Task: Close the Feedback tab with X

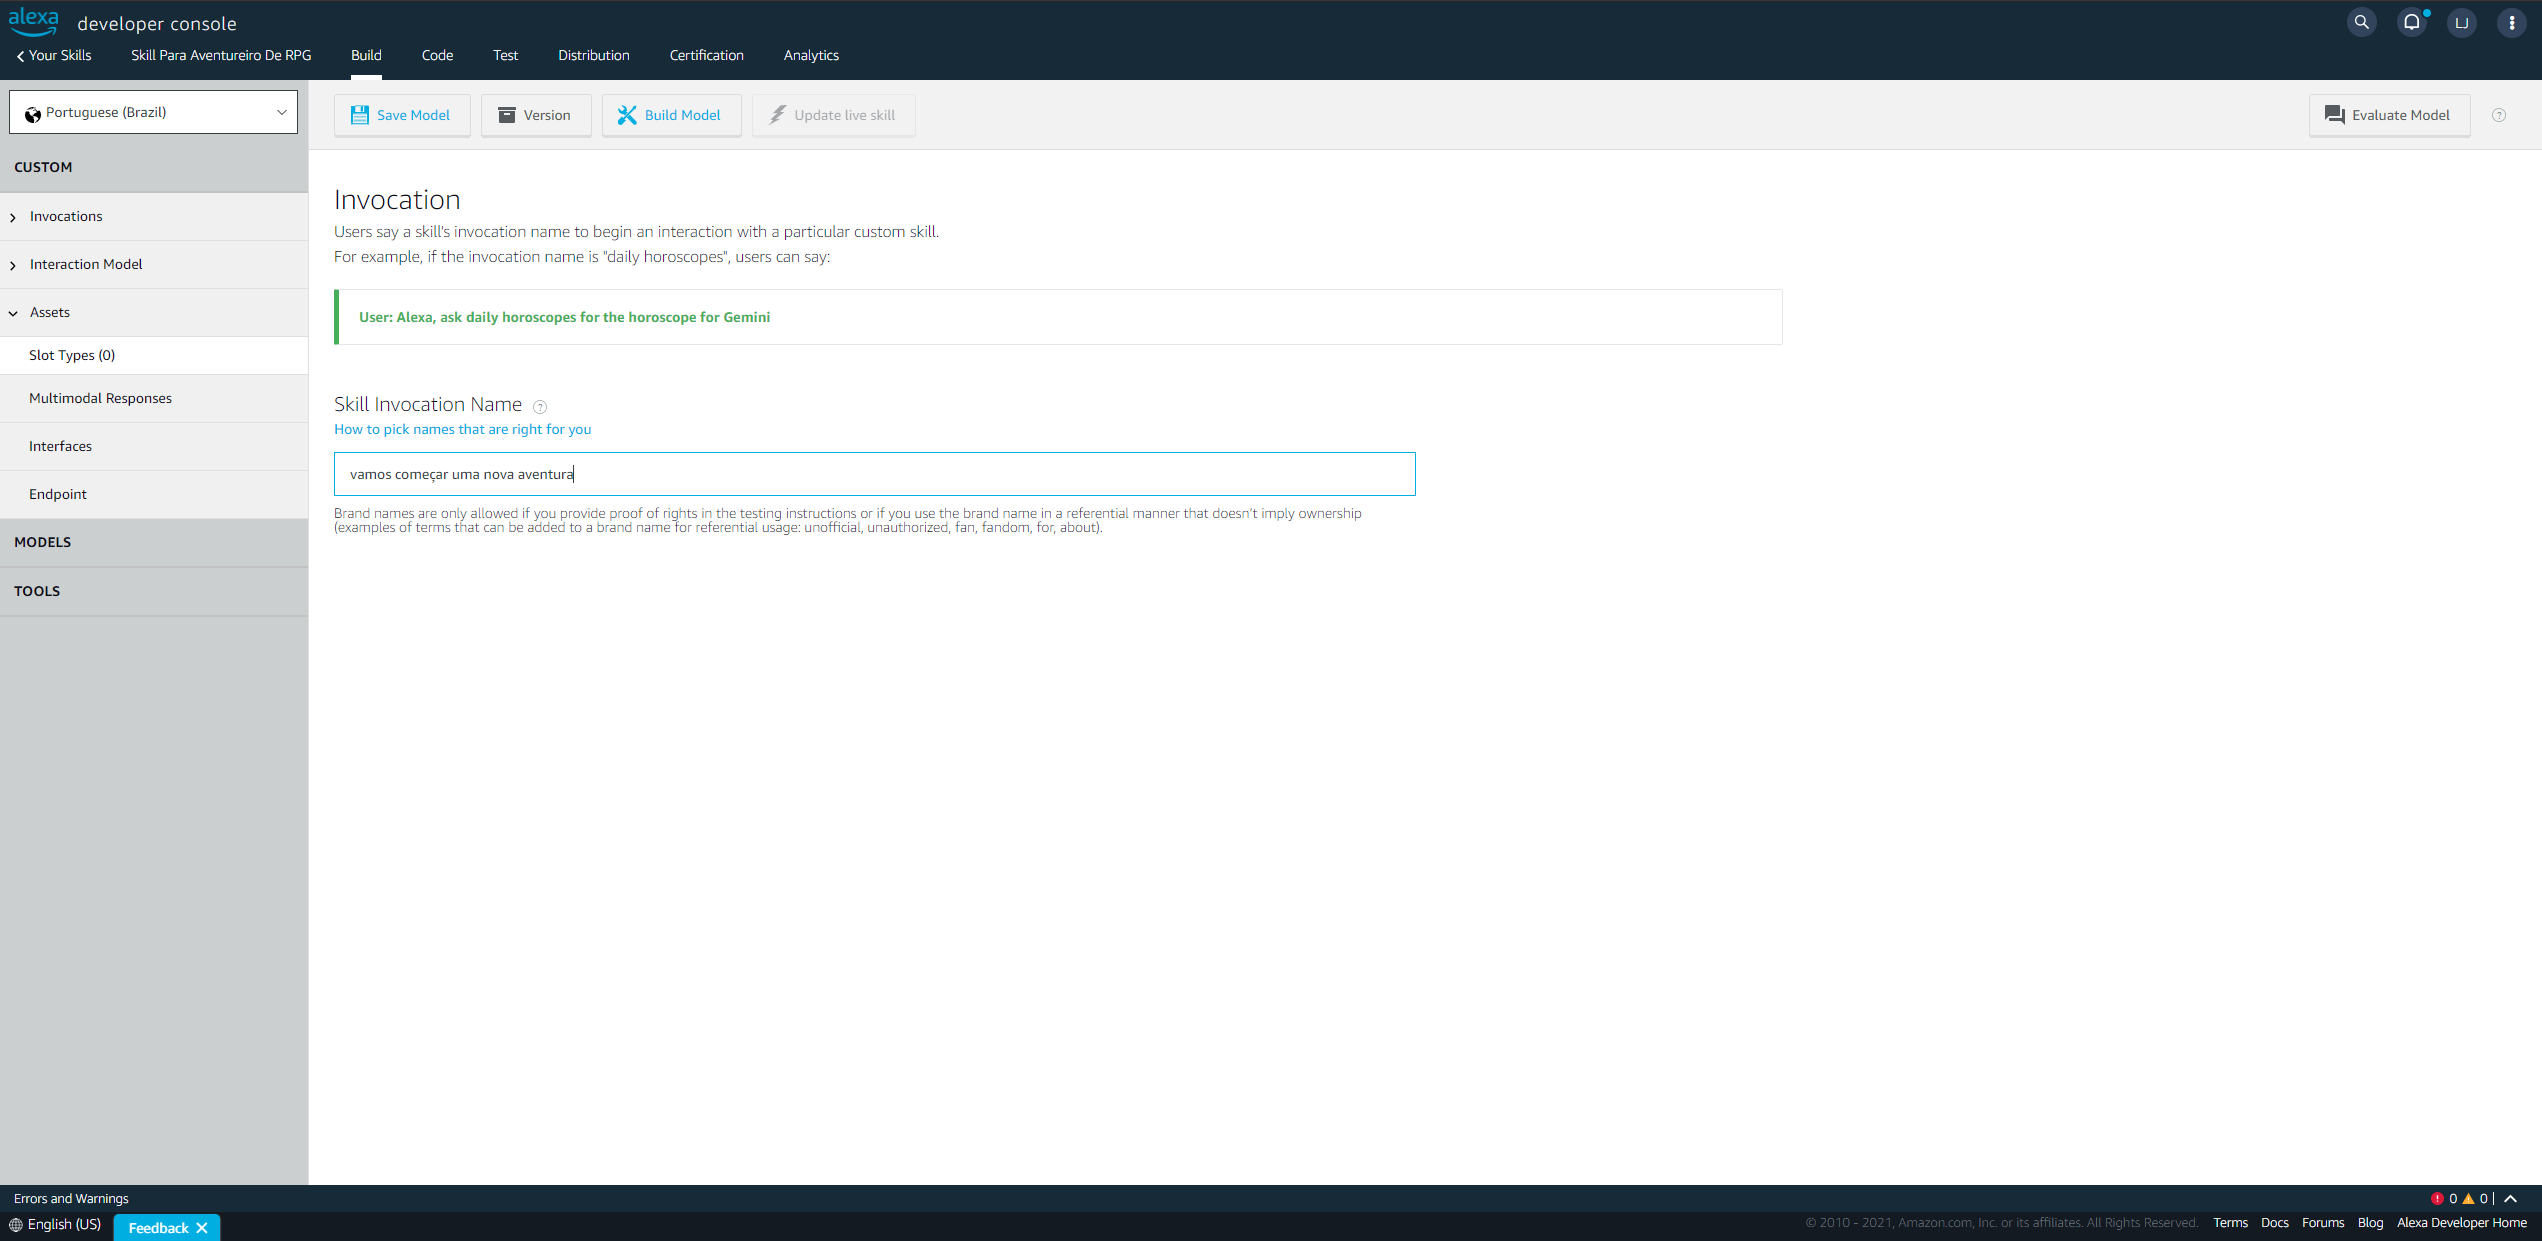Action: [202, 1228]
